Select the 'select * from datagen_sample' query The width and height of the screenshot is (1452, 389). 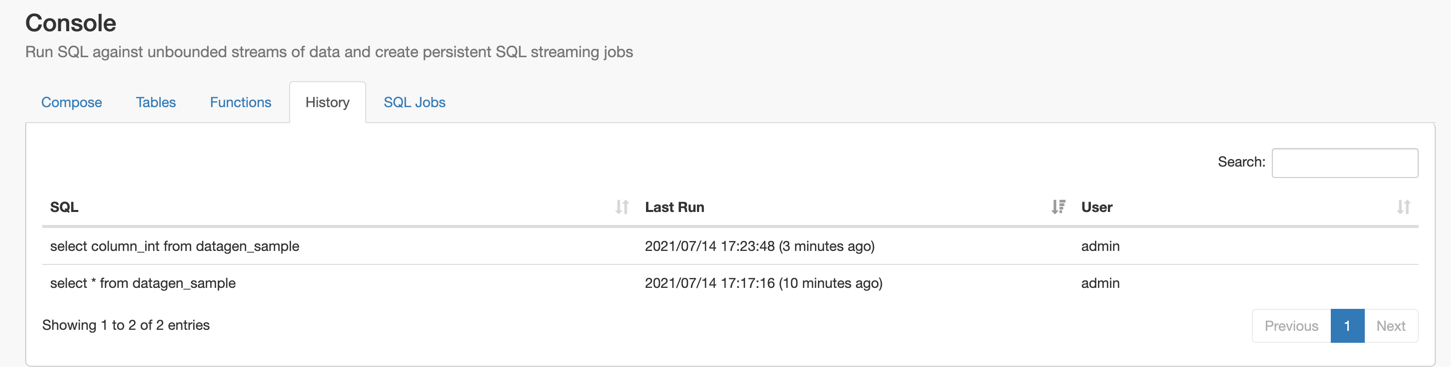(x=143, y=283)
